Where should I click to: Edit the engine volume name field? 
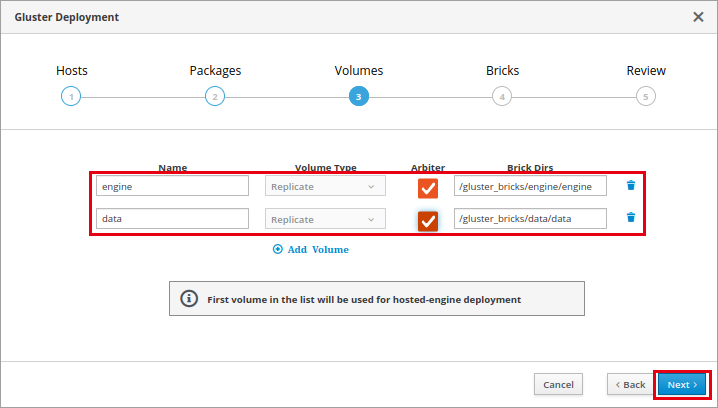(x=172, y=186)
